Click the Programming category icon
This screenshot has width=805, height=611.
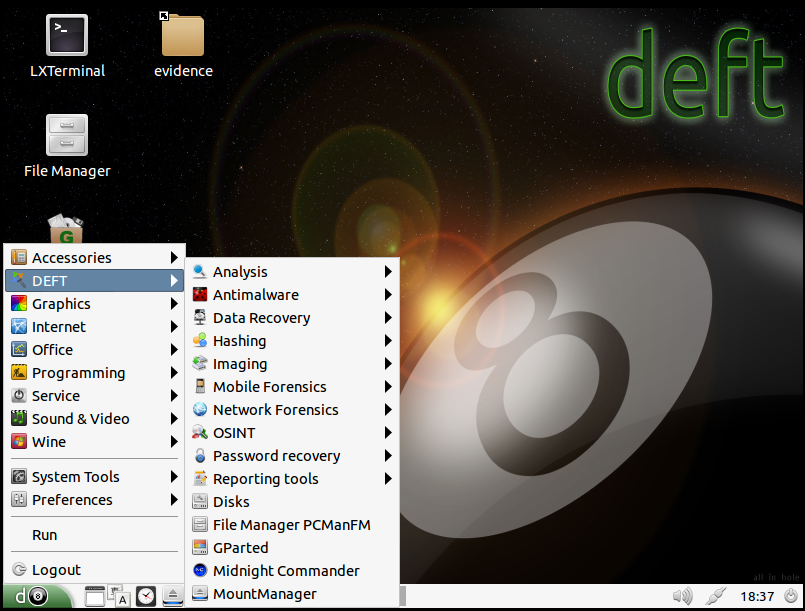click(x=19, y=373)
